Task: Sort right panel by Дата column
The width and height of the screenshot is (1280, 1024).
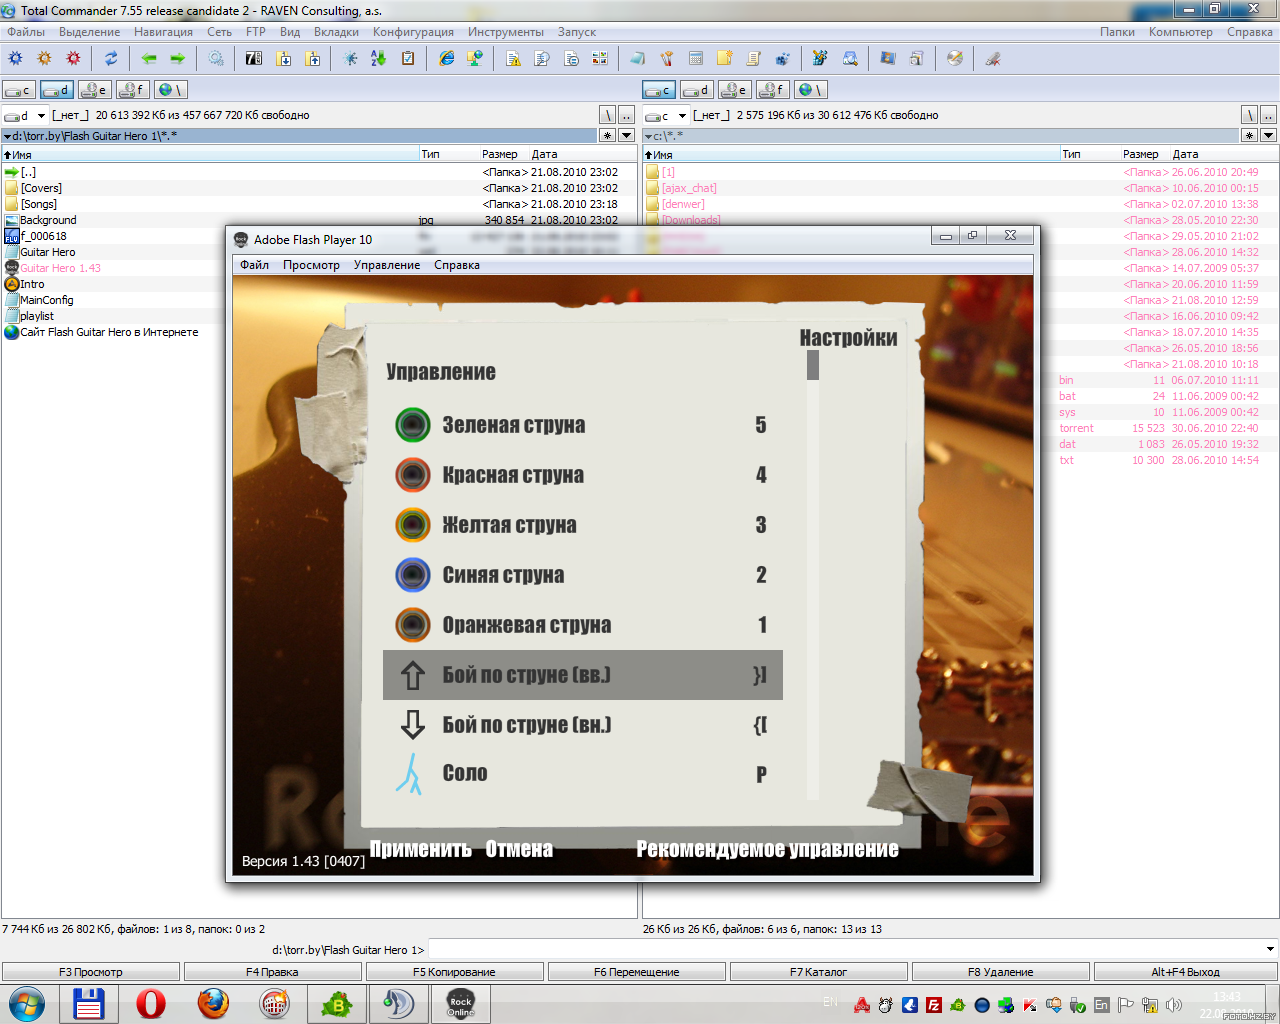Action: point(1224,154)
